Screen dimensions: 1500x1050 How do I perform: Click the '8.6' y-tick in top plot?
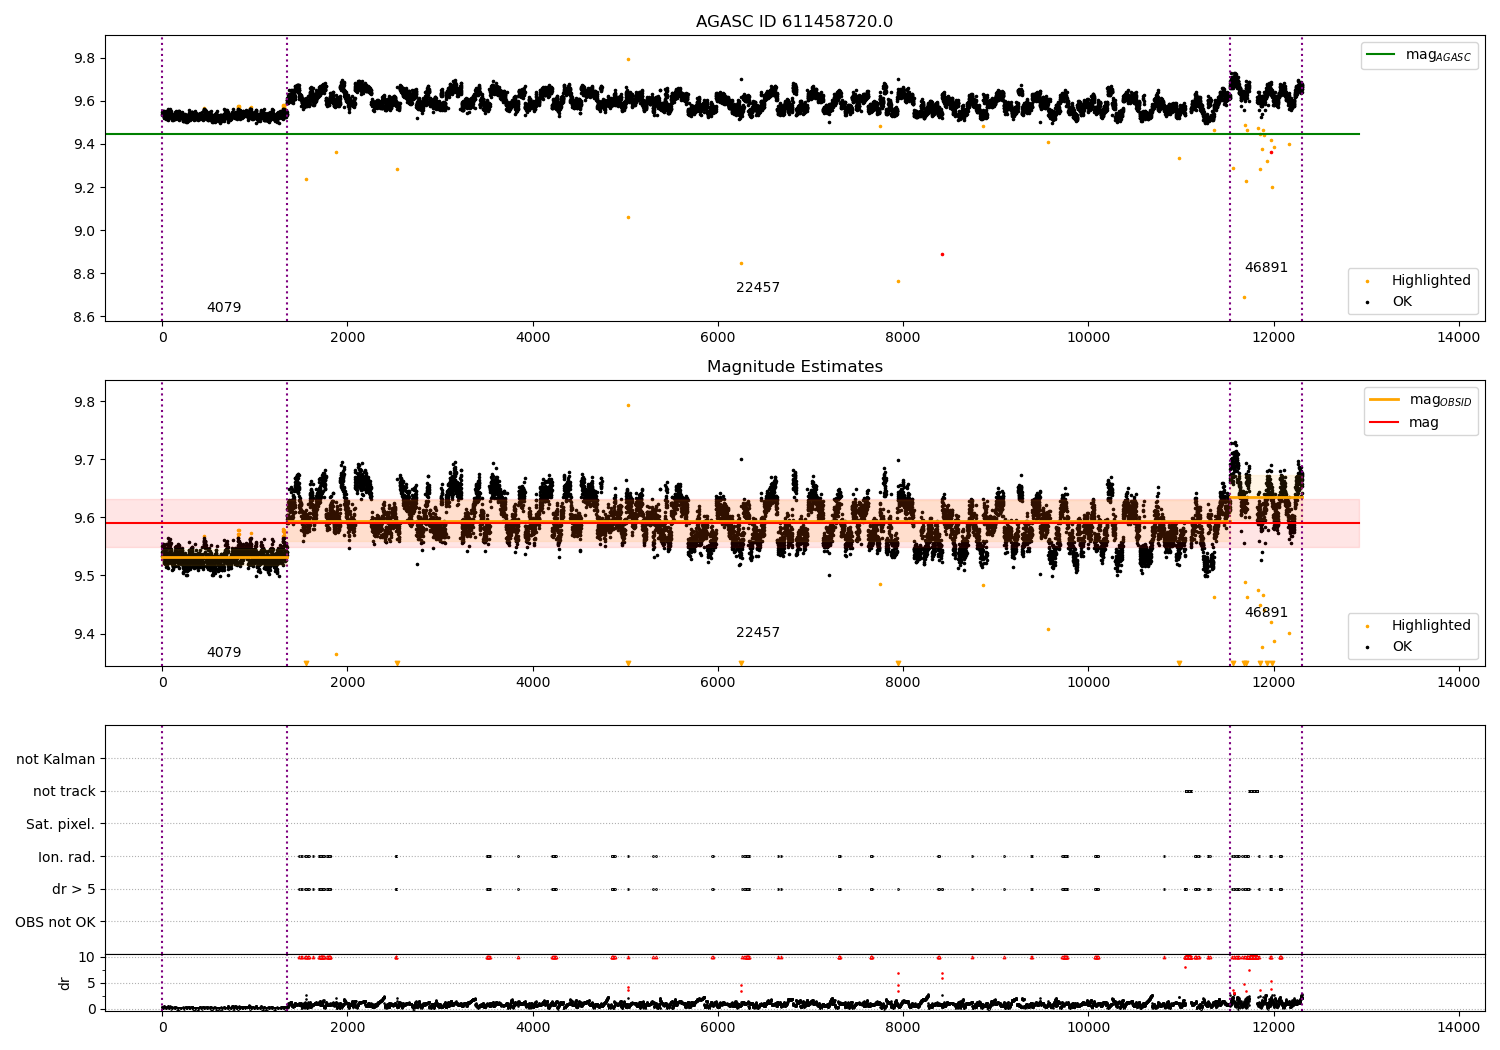[x=84, y=318]
